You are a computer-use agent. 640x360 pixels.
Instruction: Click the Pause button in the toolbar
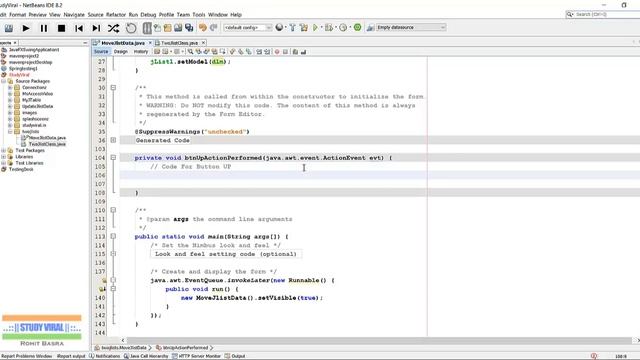click(x=43, y=28)
